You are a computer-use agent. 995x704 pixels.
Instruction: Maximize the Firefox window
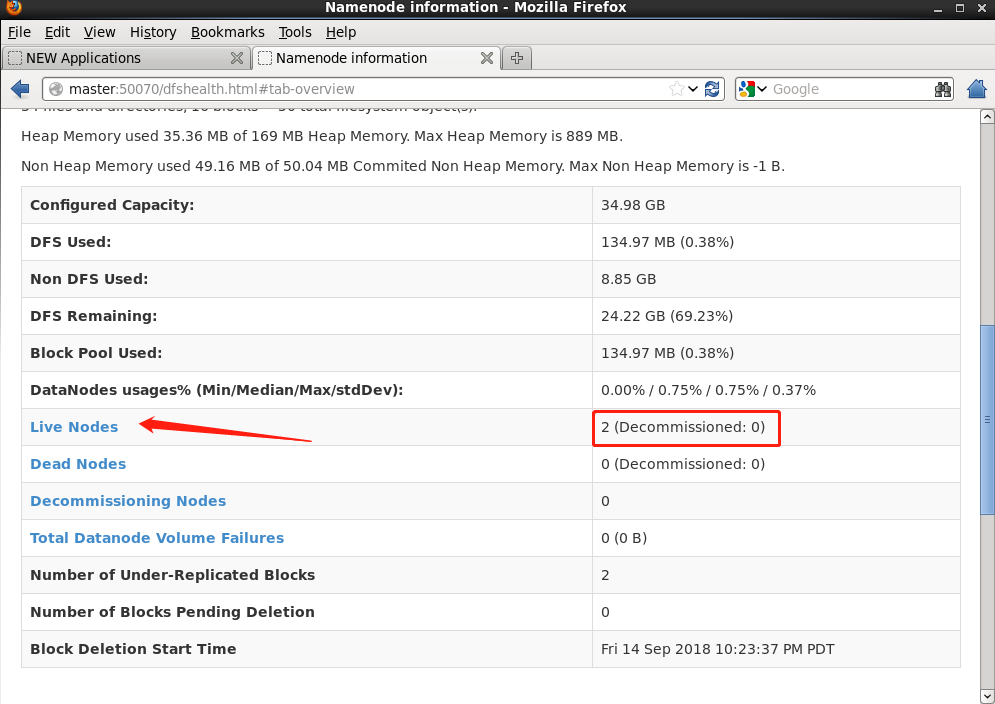tap(960, 8)
